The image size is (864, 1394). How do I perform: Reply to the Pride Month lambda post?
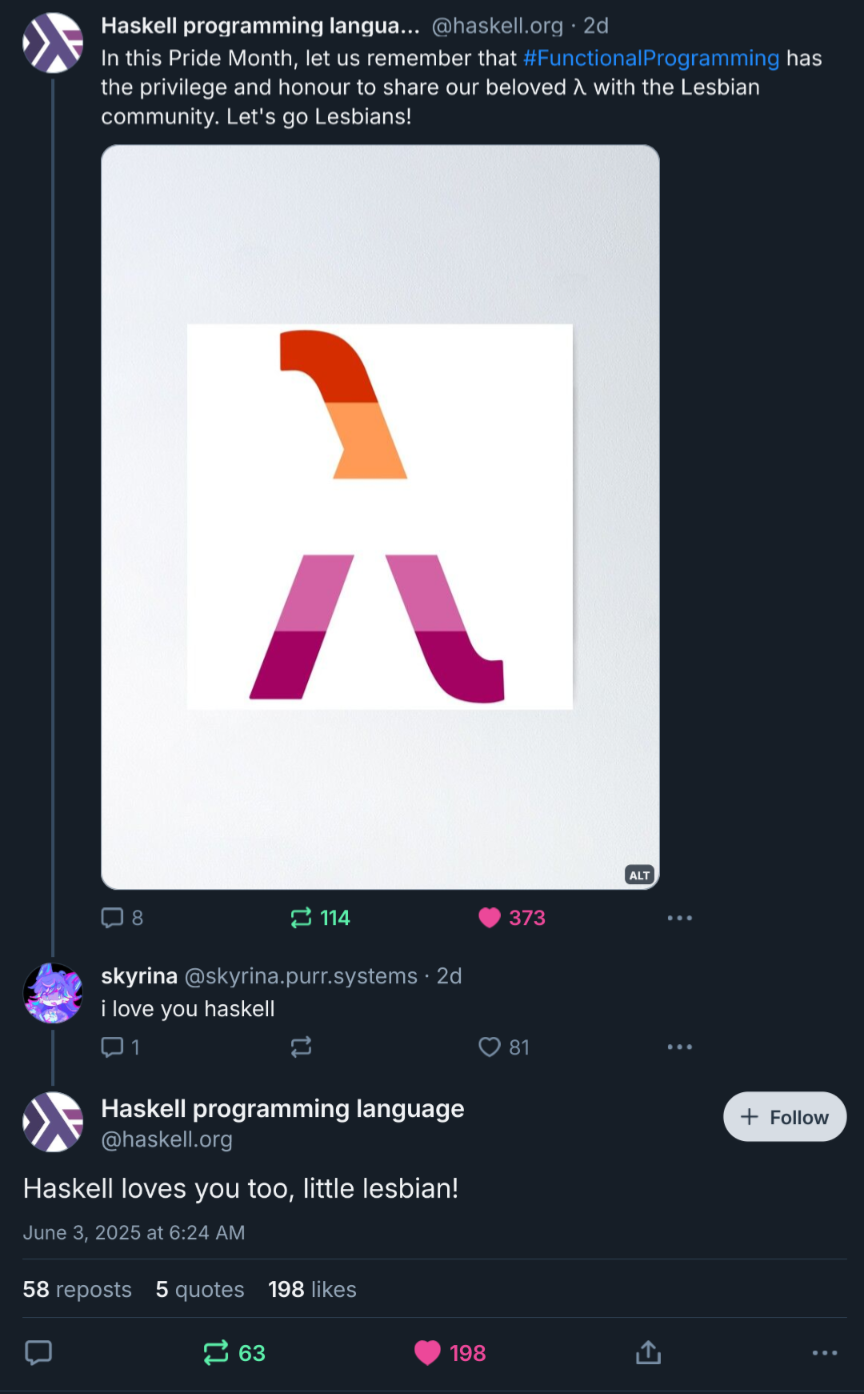click(x=112, y=918)
